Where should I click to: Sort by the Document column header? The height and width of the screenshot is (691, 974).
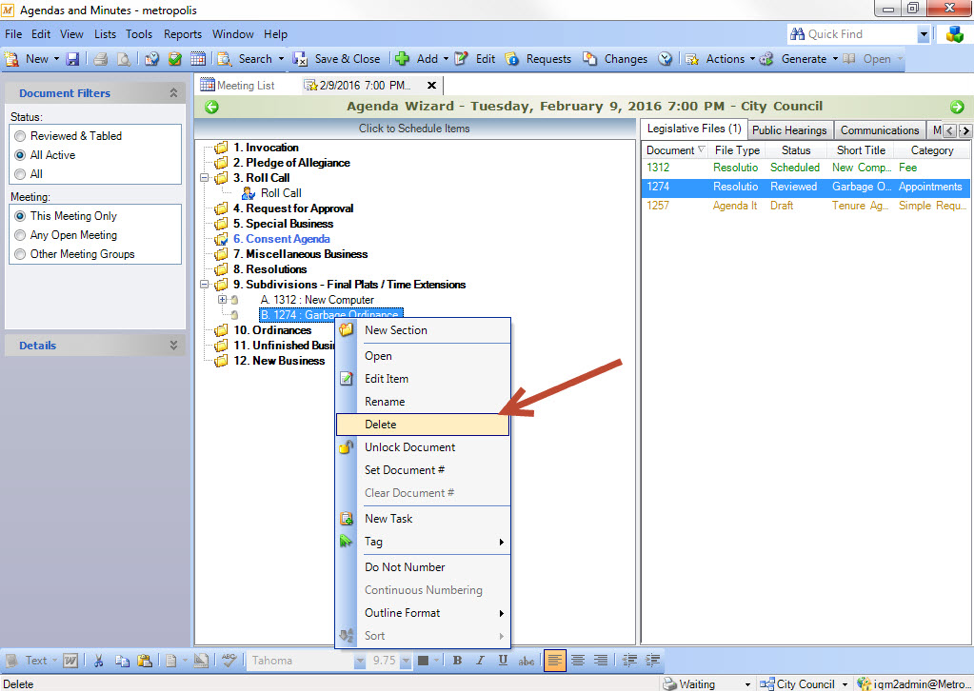(674, 150)
